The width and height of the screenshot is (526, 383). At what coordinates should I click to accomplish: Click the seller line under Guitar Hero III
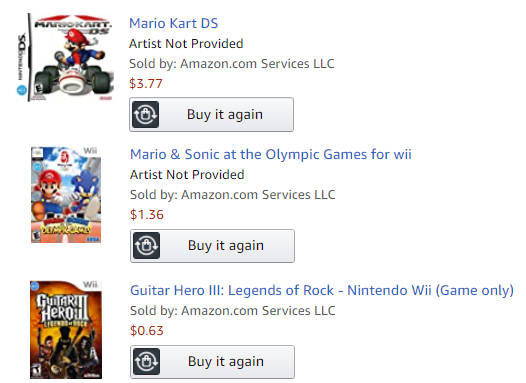pyautogui.click(x=232, y=311)
